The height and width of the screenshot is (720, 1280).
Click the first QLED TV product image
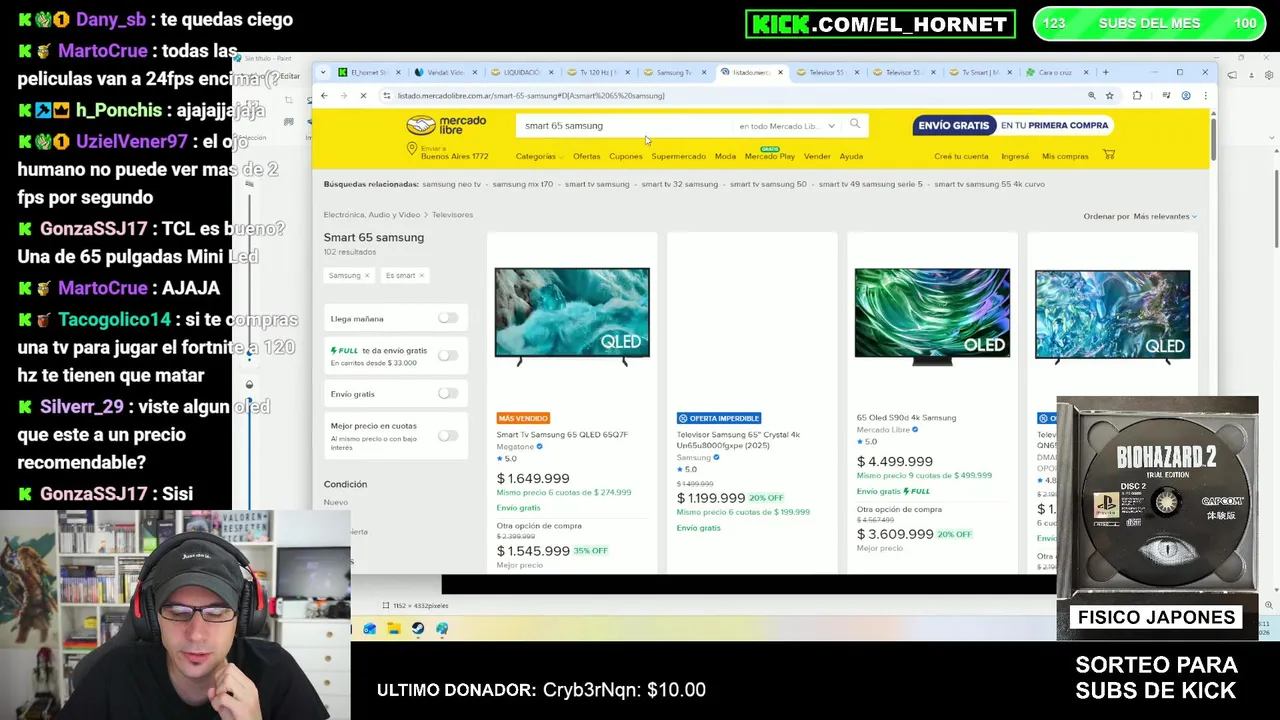tap(572, 316)
